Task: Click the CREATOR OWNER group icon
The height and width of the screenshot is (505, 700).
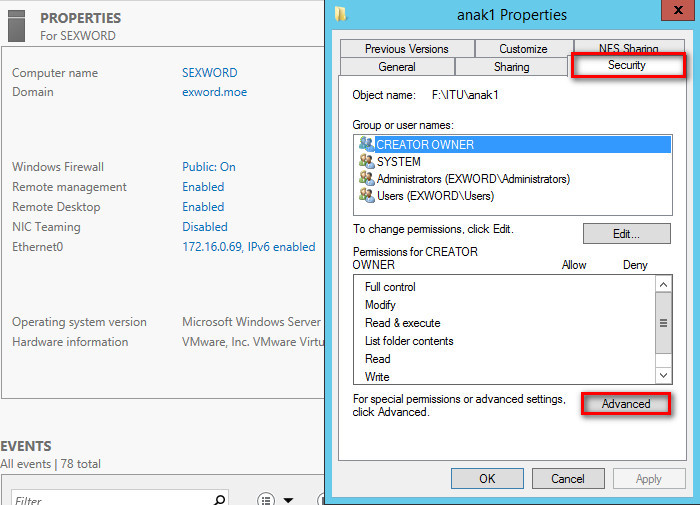Action: pyautogui.click(x=365, y=144)
